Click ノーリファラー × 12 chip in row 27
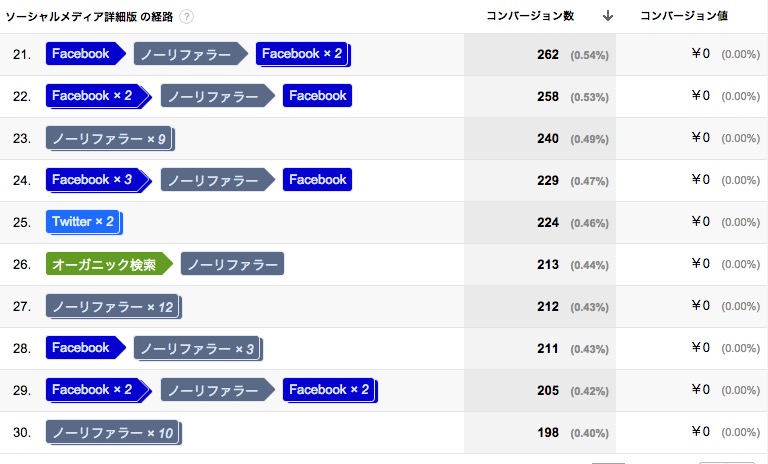 [x=114, y=307]
